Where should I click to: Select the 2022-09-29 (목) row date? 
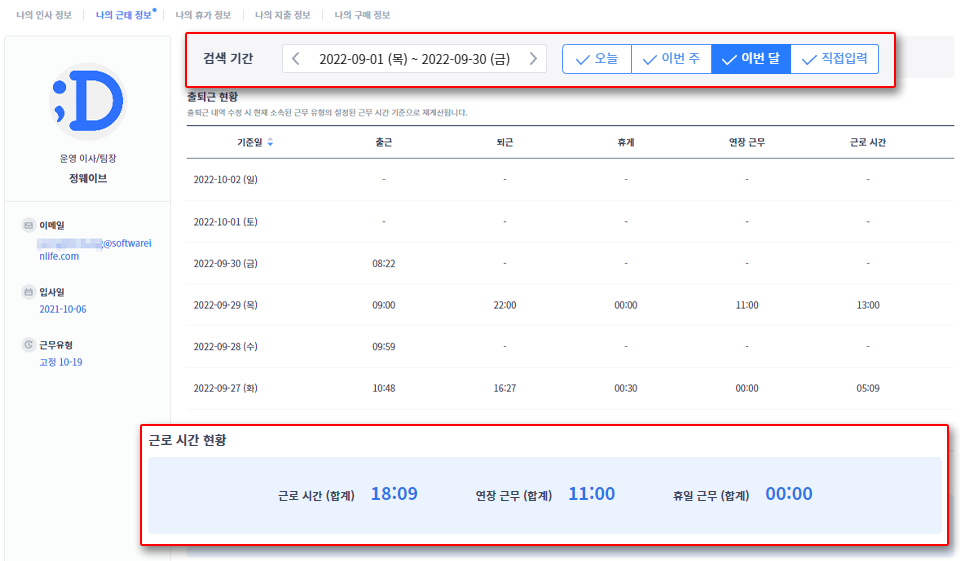[225, 305]
